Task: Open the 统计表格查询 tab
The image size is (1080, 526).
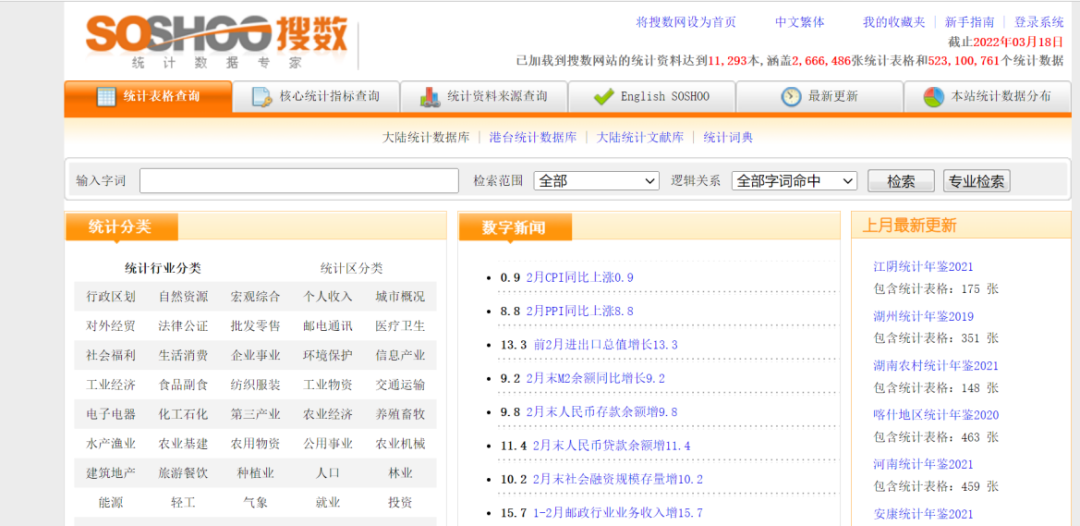Action: tap(148, 96)
